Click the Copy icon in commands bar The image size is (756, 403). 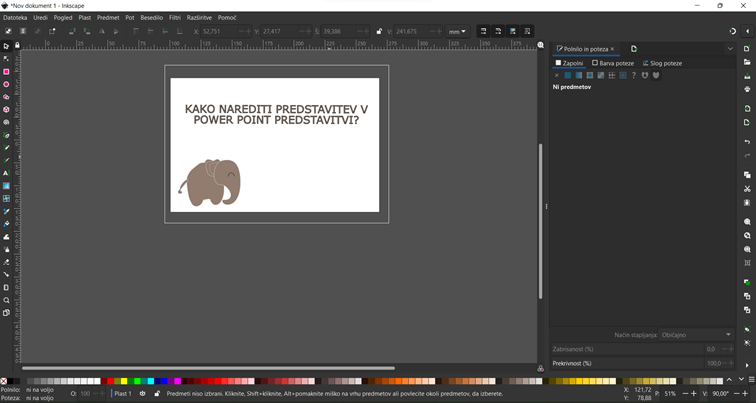click(747, 175)
